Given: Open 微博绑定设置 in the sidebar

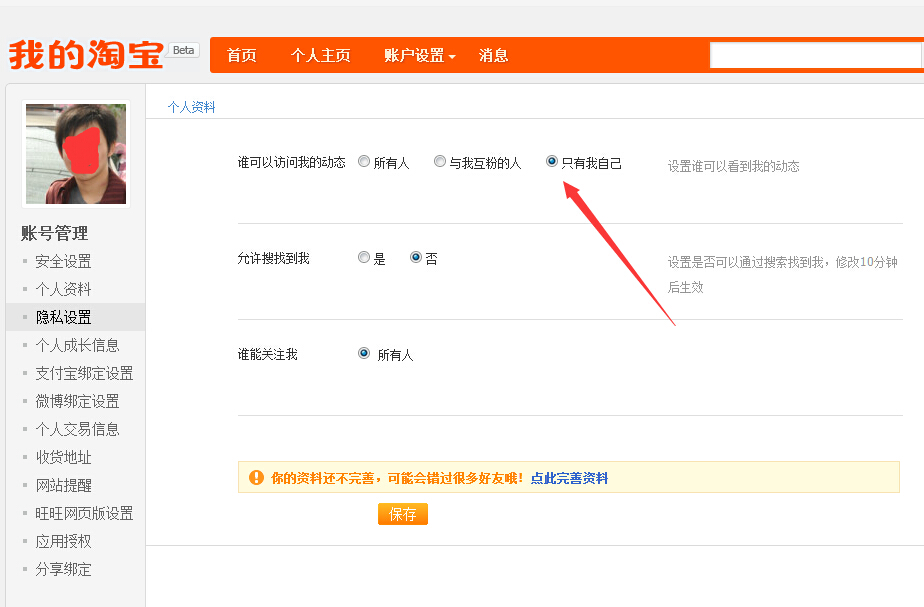Looking at the screenshot, I should click(x=77, y=402).
